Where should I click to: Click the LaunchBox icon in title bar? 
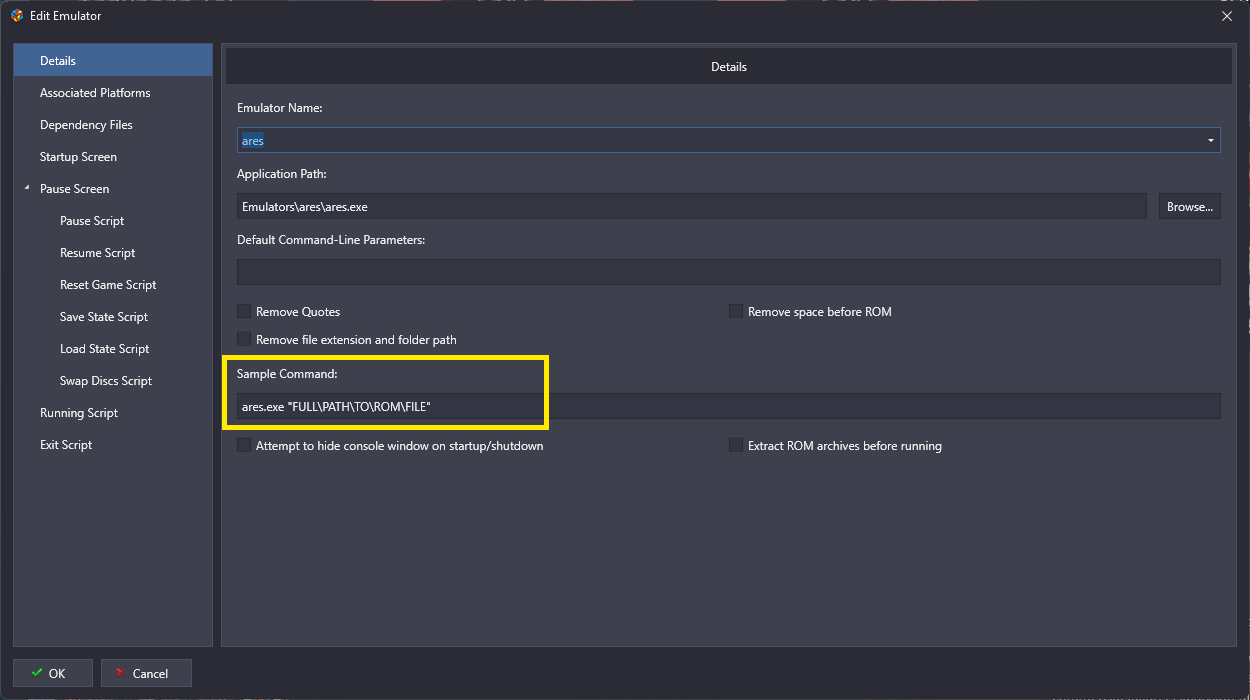tap(16, 16)
